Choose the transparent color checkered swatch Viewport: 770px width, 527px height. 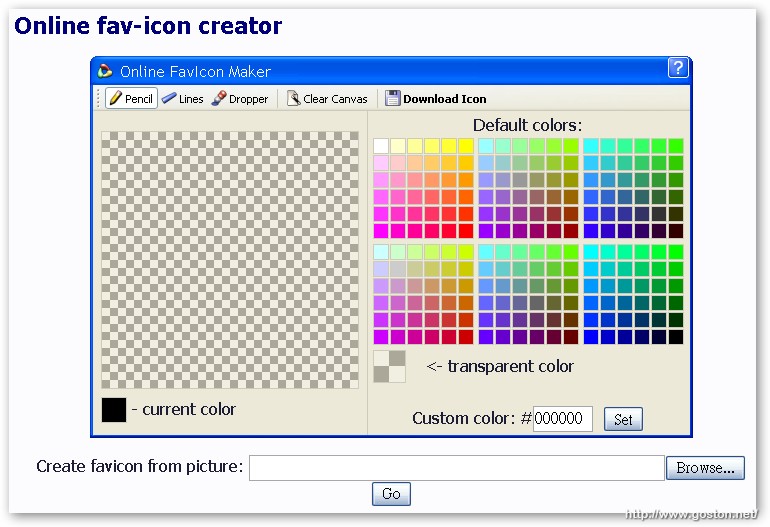click(389, 366)
